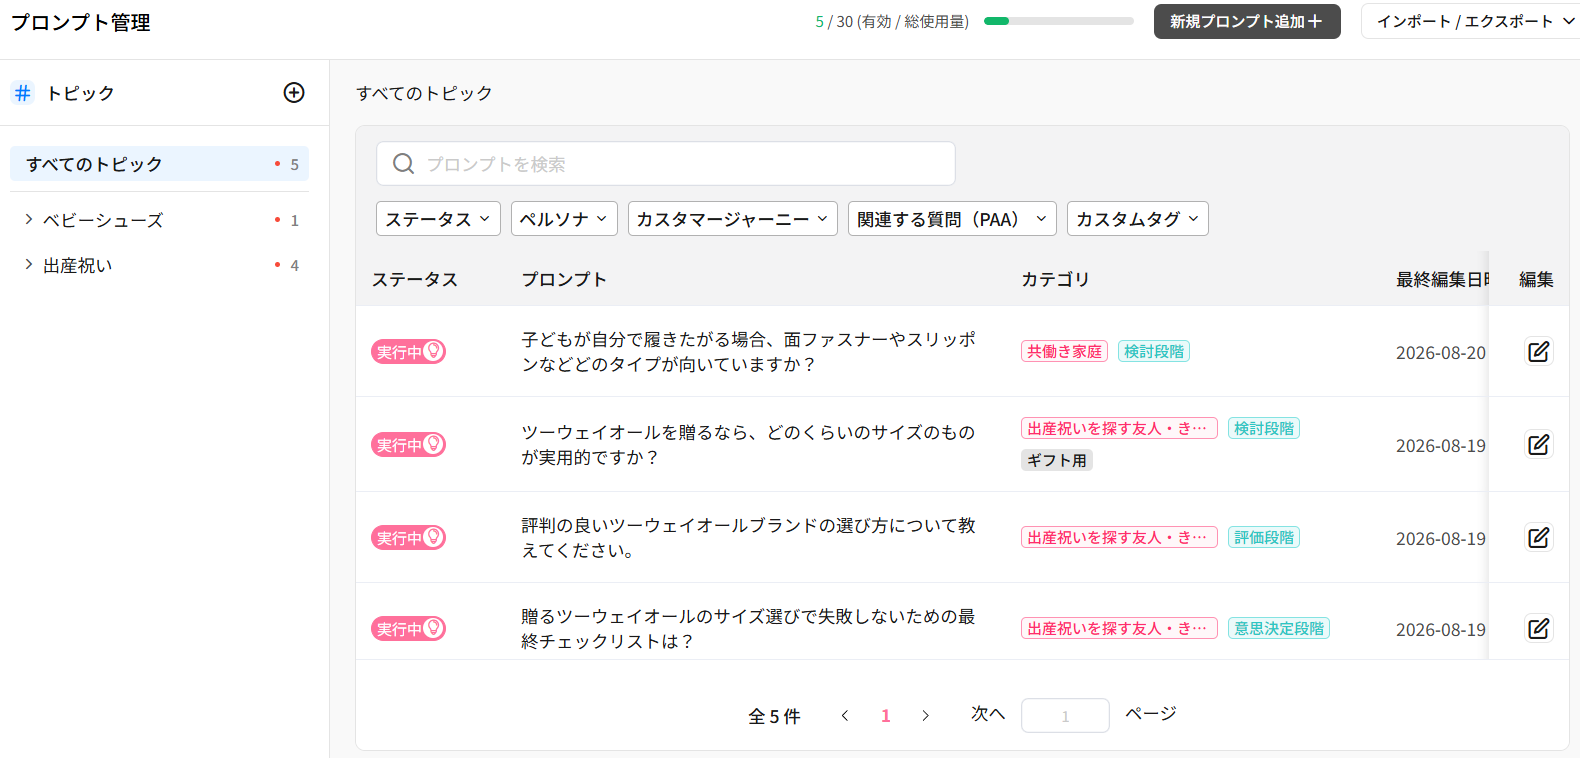Toggle 実行中 status of second prompt

pyautogui.click(x=408, y=445)
